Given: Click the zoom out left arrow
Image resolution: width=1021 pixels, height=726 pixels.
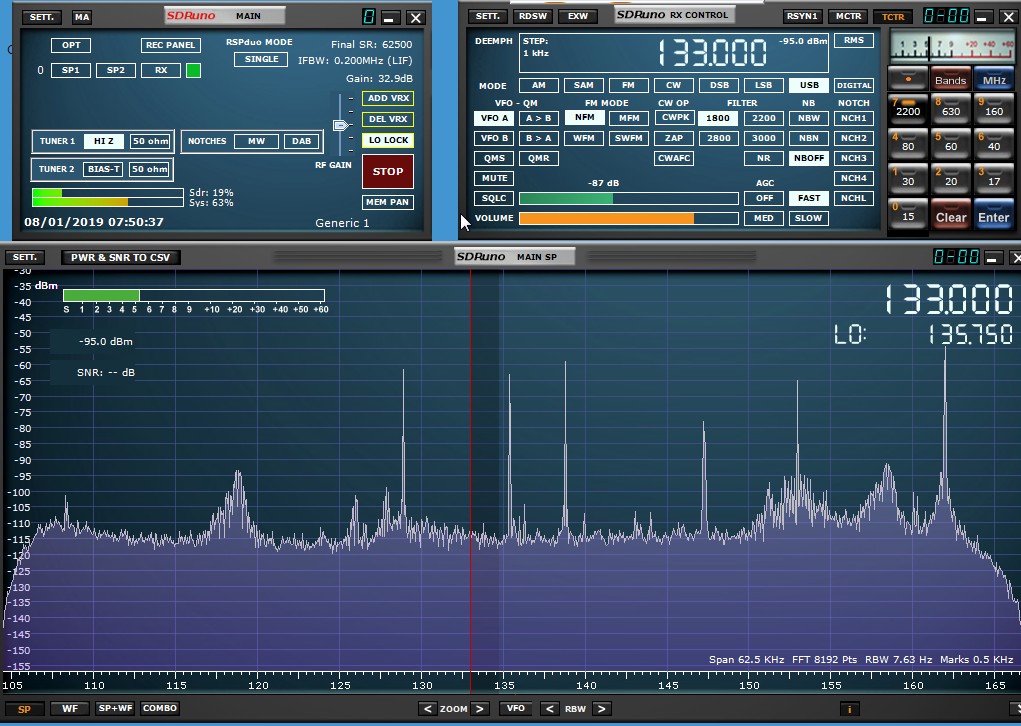Looking at the screenshot, I should [428, 709].
